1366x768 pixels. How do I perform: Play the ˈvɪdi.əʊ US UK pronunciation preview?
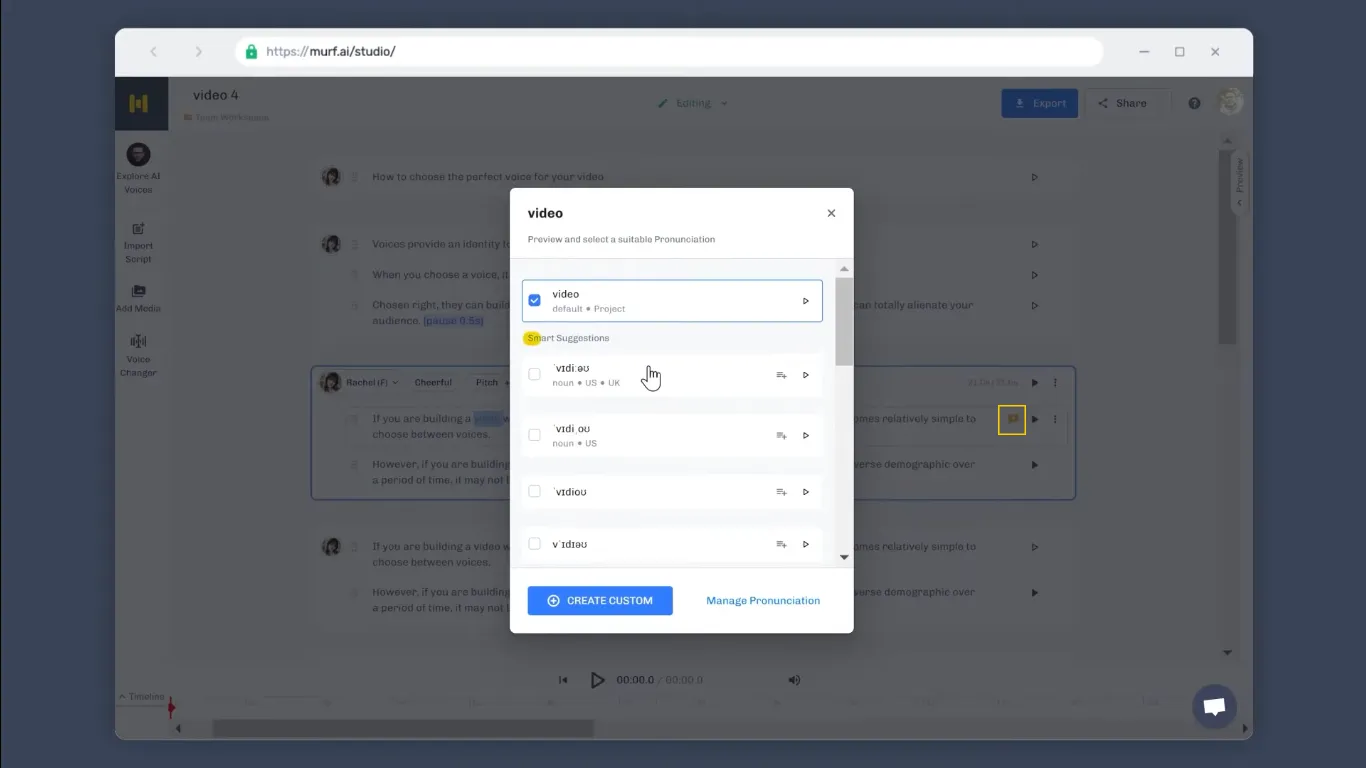pos(806,375)
